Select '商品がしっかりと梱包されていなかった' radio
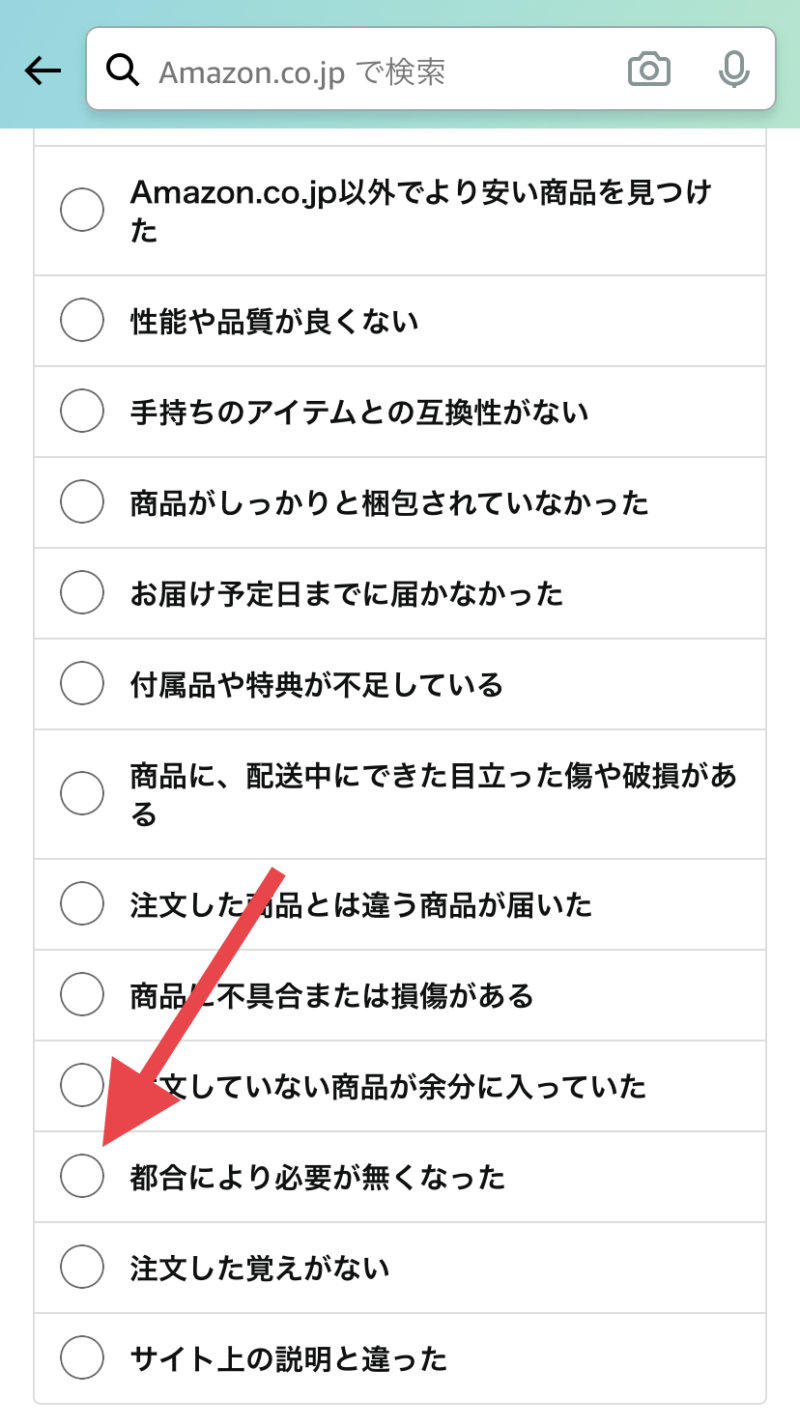This screenshot has width=800, height=1427. [x=82, y=502]
